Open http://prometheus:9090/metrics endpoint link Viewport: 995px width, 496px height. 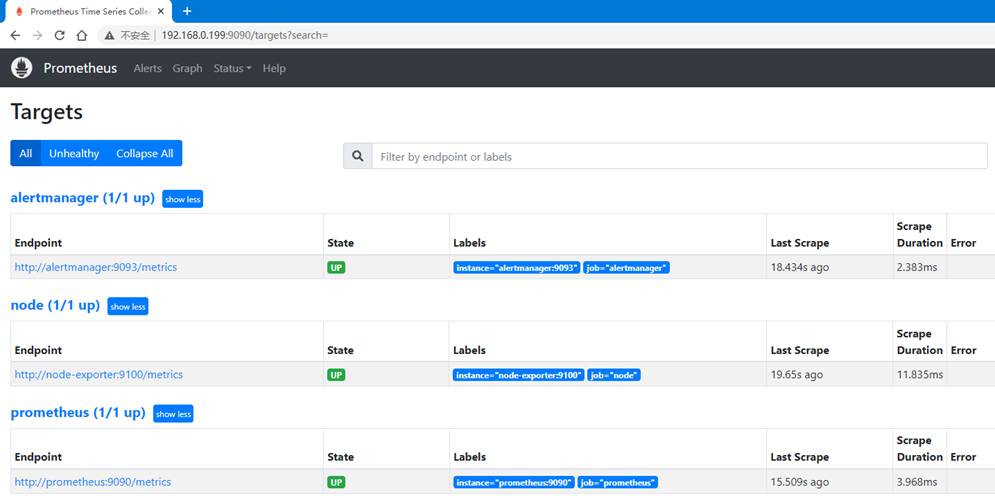tap(93, 482)
